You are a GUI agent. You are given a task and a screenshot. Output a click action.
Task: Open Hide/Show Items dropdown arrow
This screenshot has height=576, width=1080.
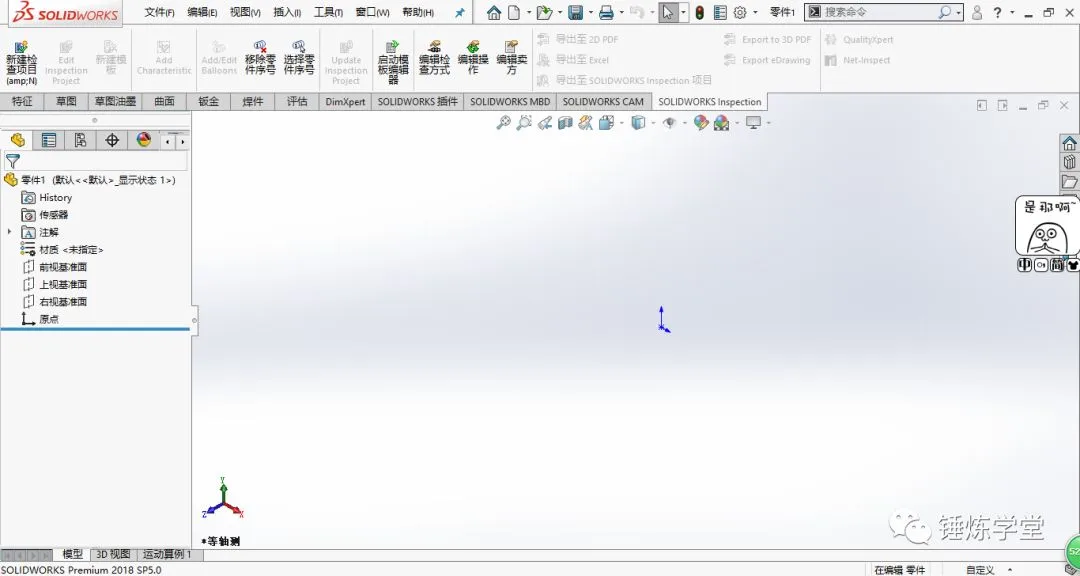point(684,123)
